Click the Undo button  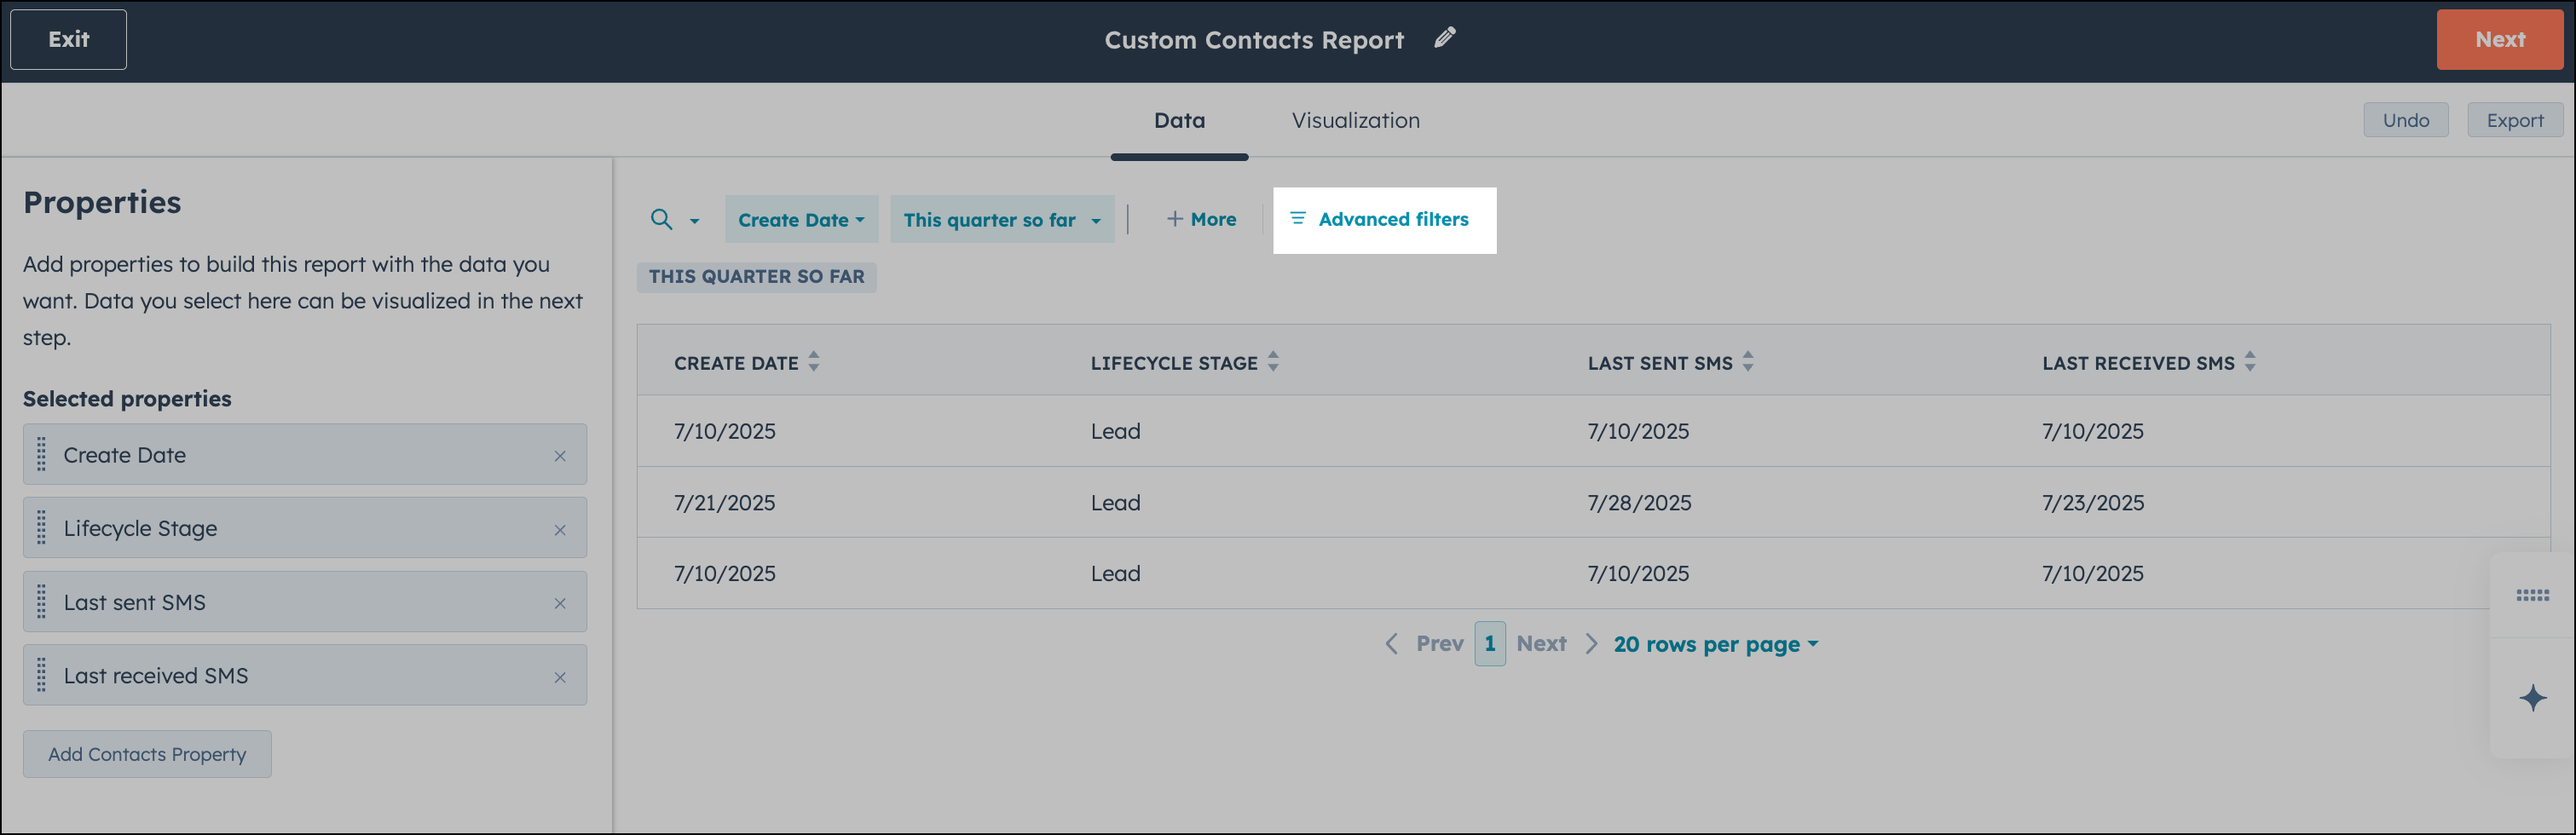[2405, 120]
